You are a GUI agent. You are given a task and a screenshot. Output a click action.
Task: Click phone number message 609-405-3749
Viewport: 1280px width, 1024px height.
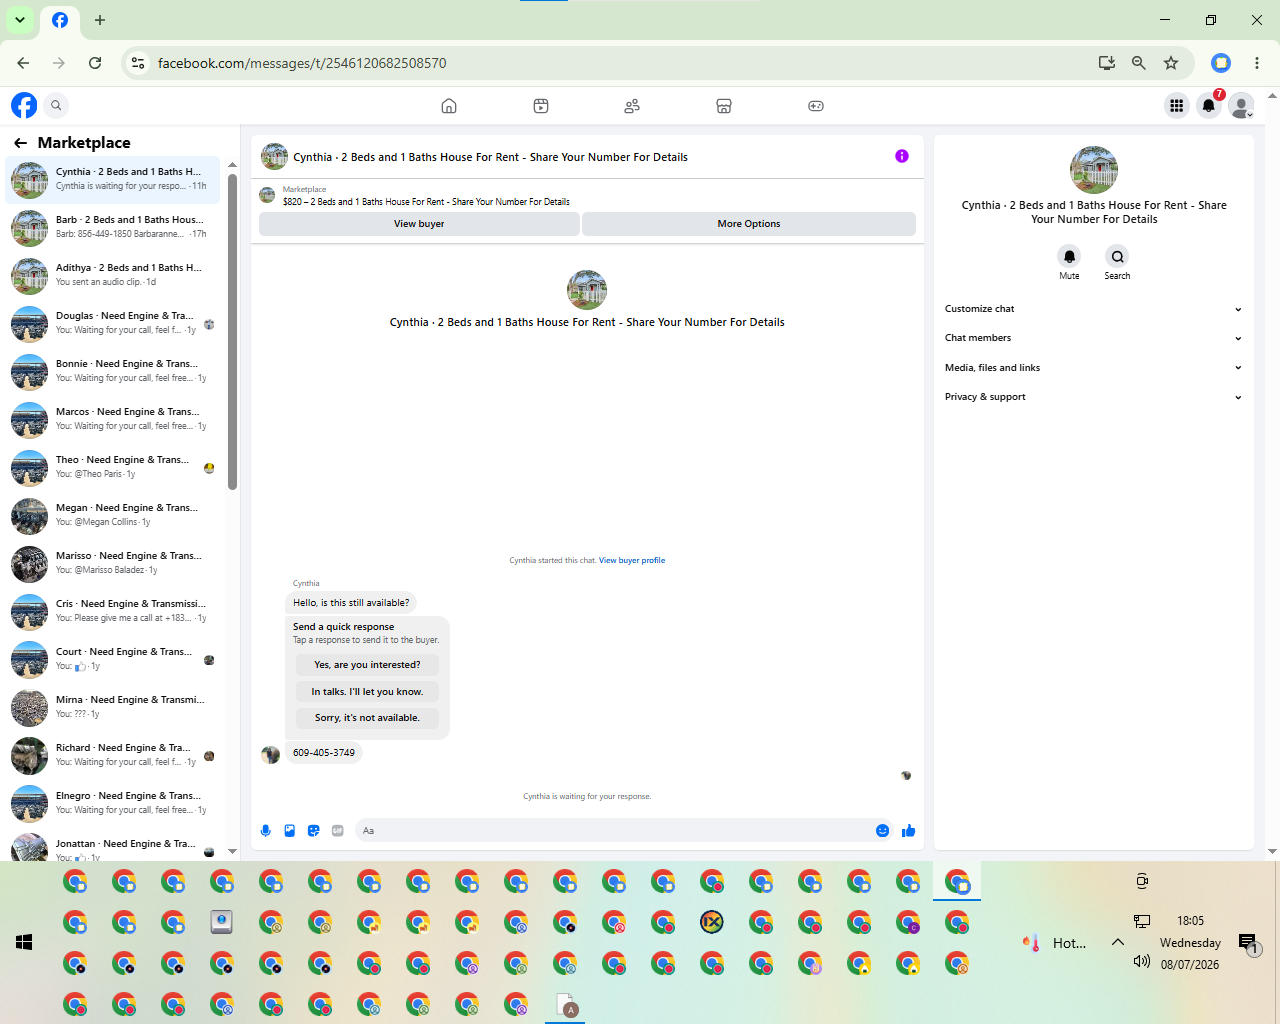tap(324, 753)
